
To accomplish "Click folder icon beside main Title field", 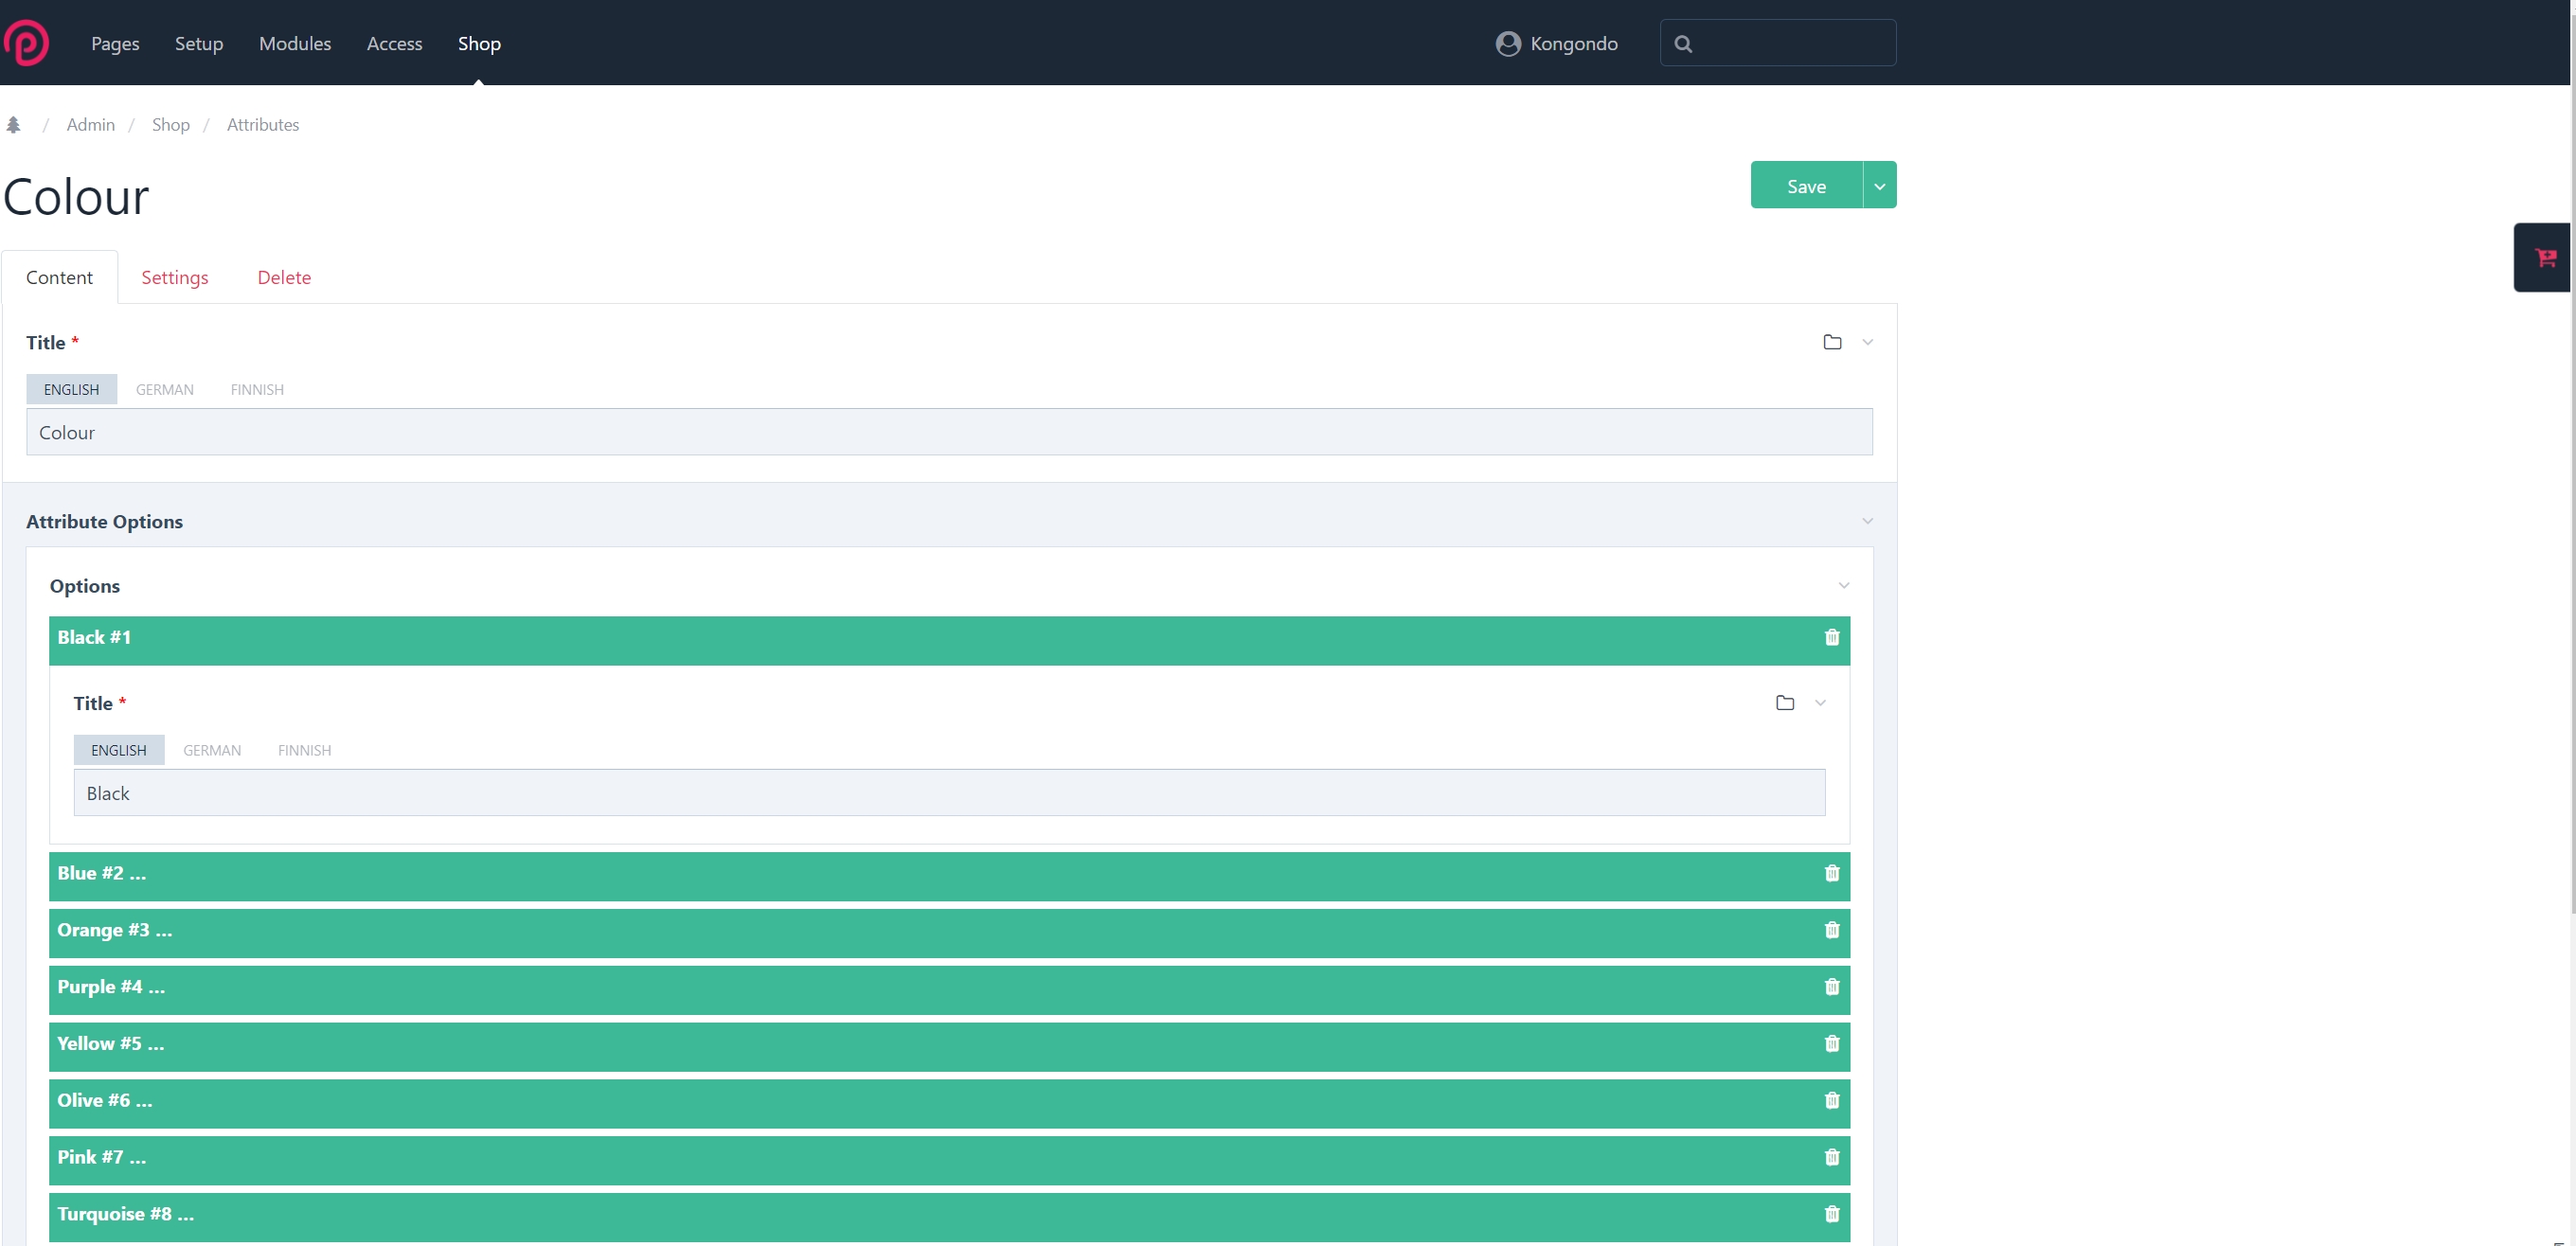I will (1832, 342).
